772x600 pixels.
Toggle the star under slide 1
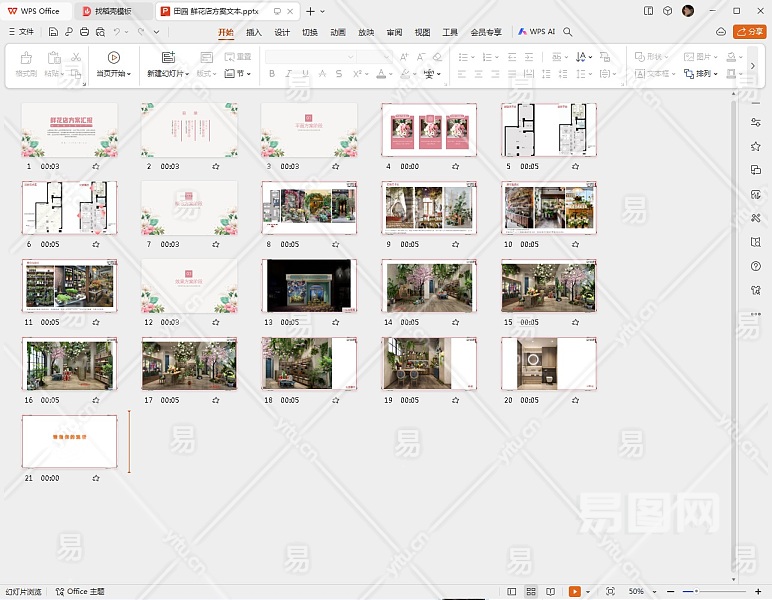(x=96, y=166)
